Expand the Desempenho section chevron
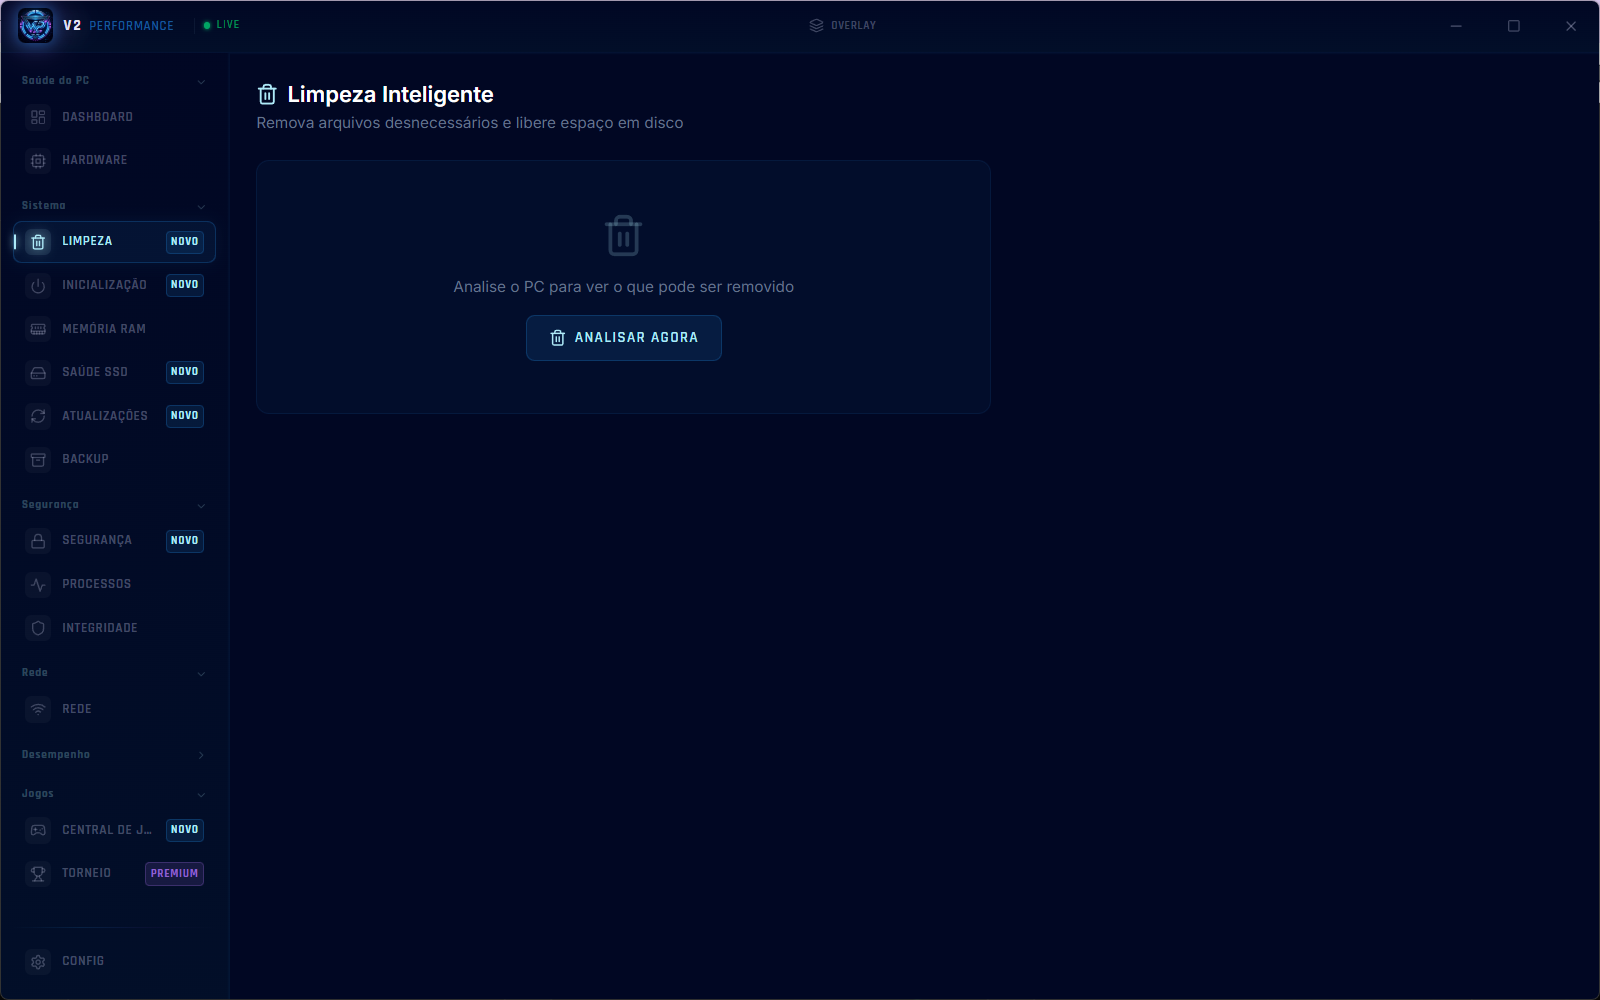The height and width of the screenshot is (1000, 1600). coord(201,755)
